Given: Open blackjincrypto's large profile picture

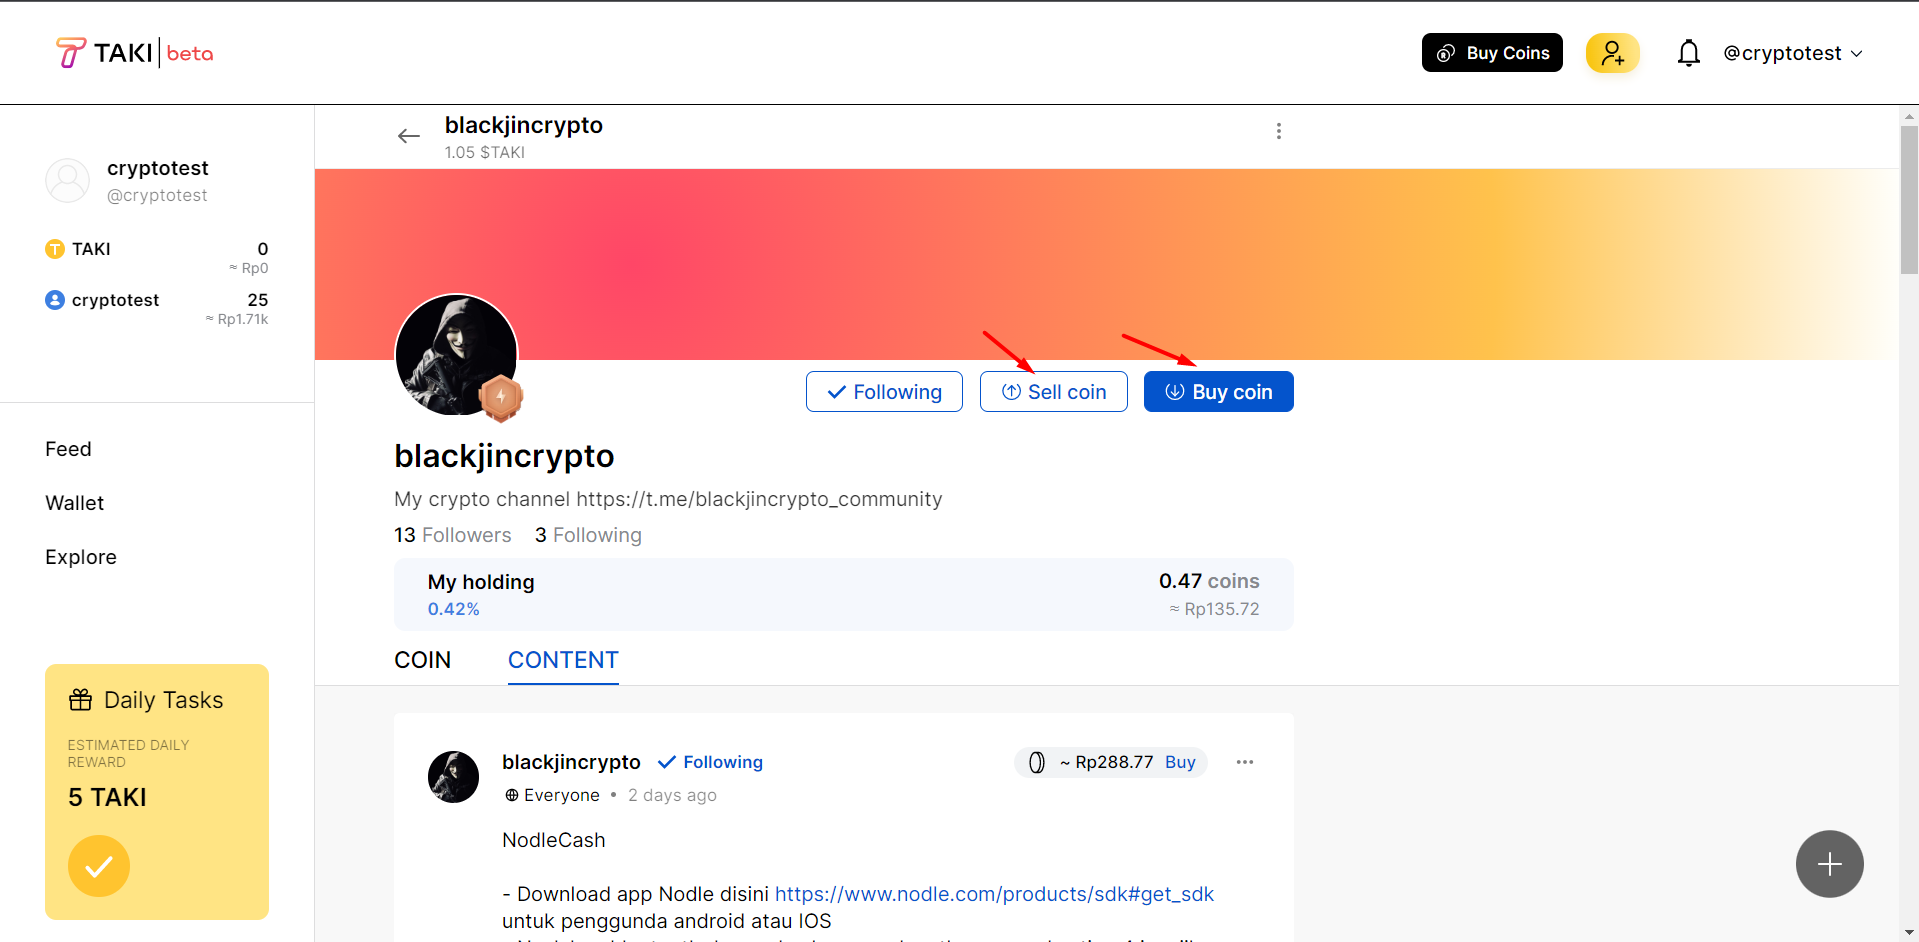Looking at the screenshot, I should point(456,354).
